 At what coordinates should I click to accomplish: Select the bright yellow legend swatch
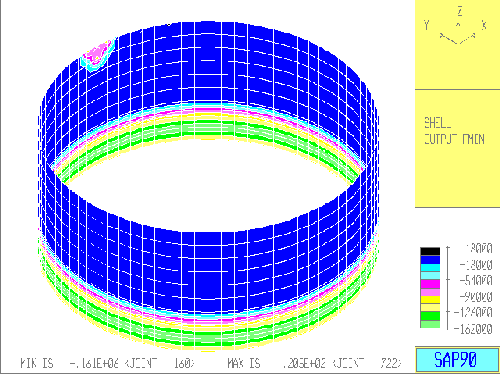430,300
